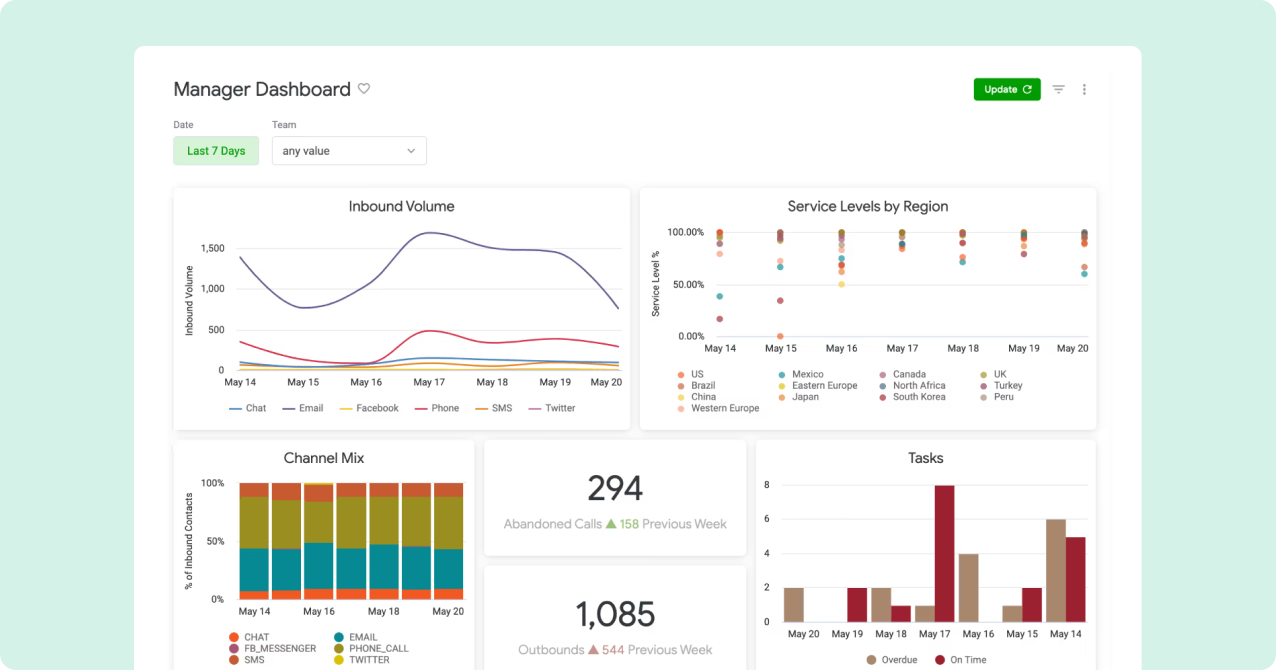
Task: Open the Date filter showing Last 7 Days
Action: (216, 150)
